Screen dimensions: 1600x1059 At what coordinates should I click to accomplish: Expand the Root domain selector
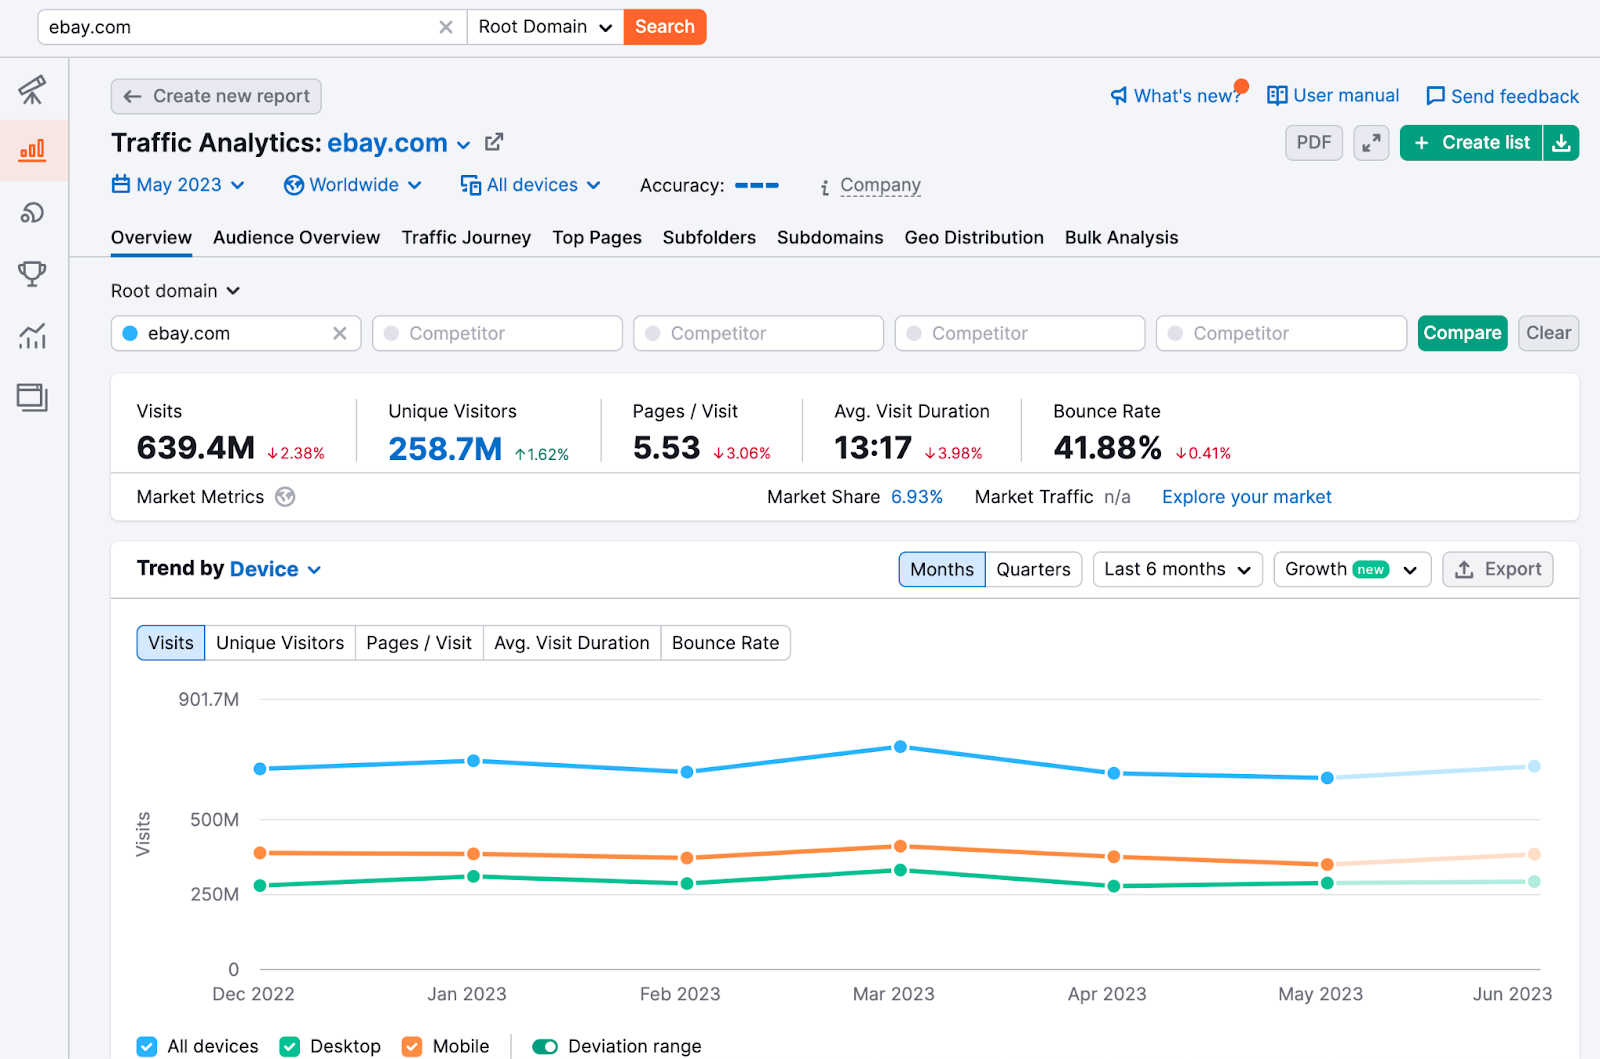(x=176, y=291)
